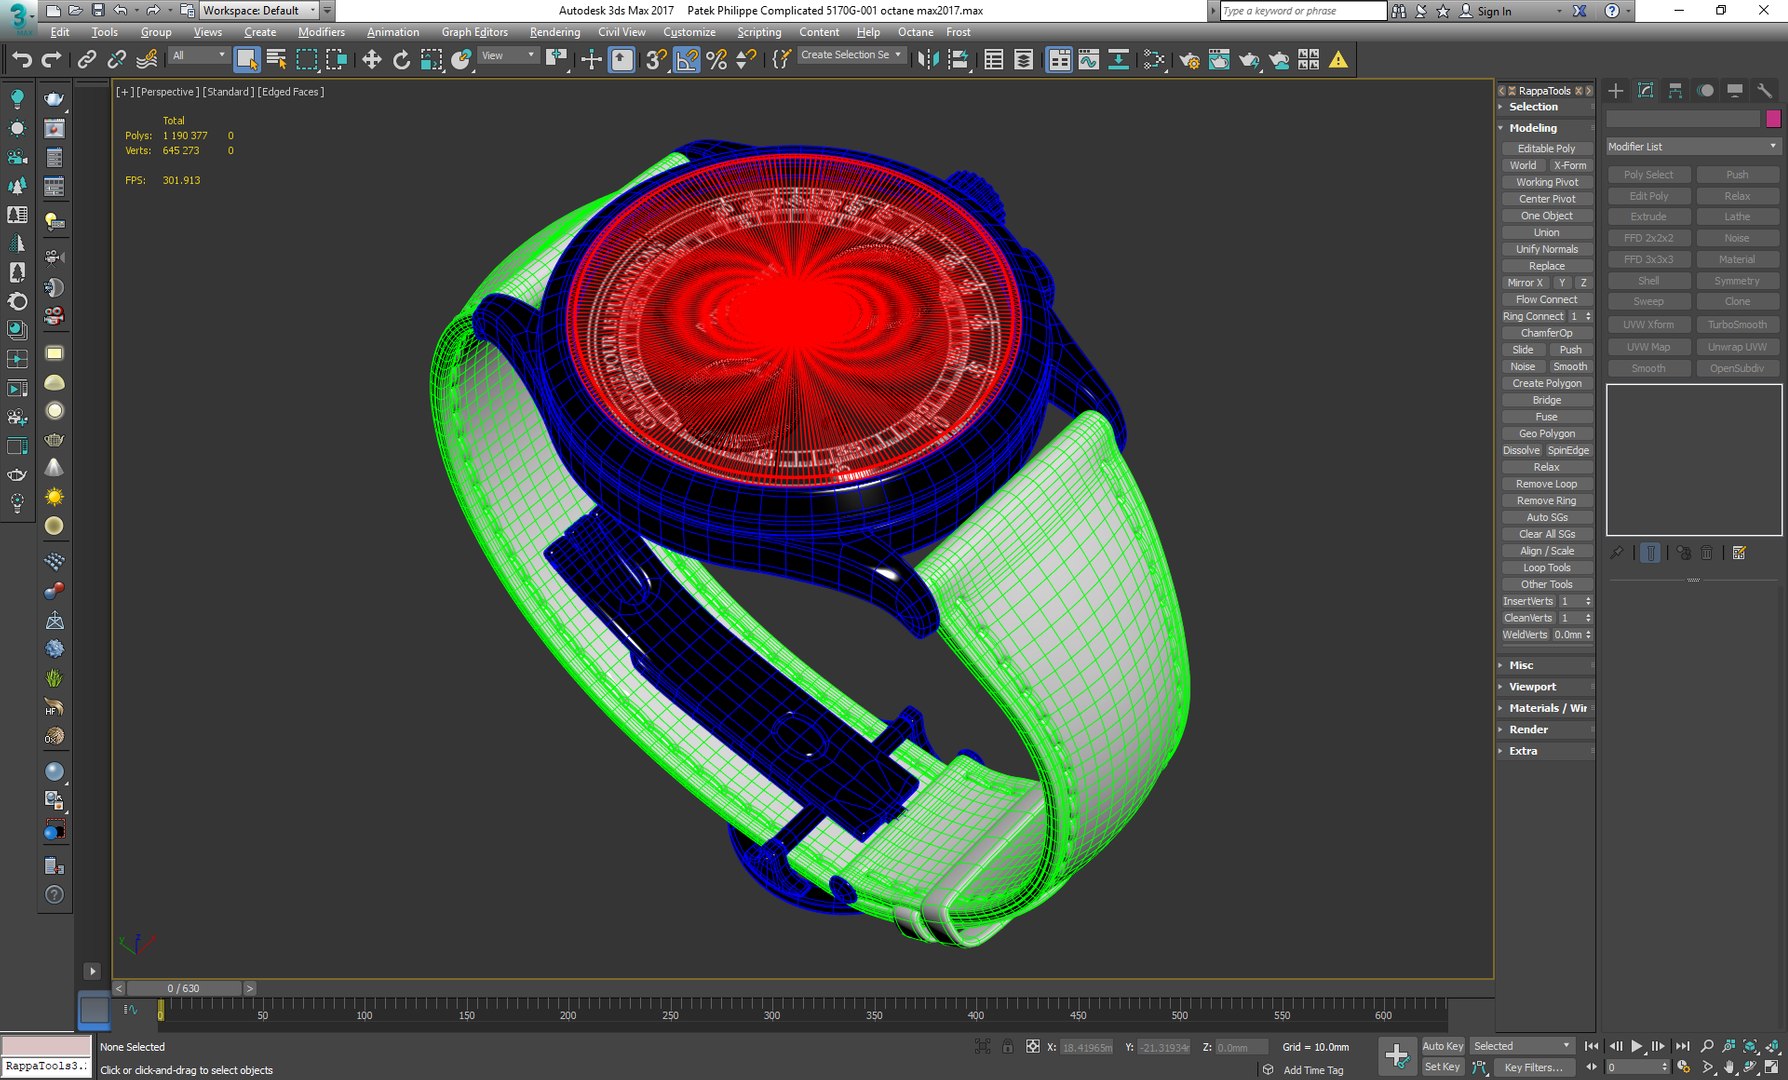Click the Pan View hand icon

(1729, 1067)
